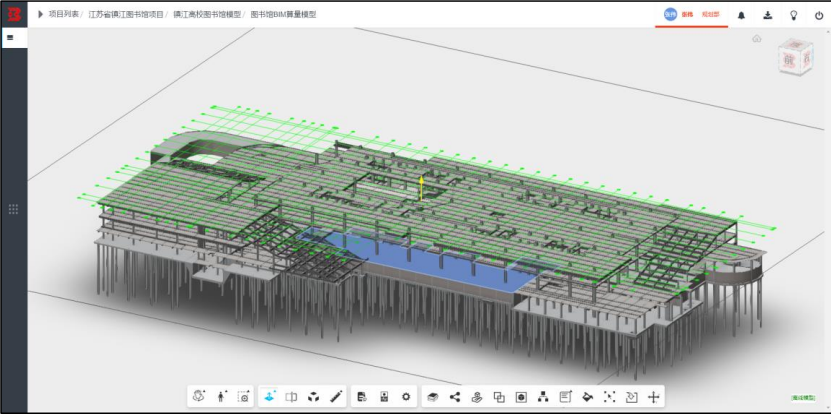Image resolution: width=831 pixels, height=414 pixels.
Task: Select the zoom-window marquee tool
Action: point(243,396)
